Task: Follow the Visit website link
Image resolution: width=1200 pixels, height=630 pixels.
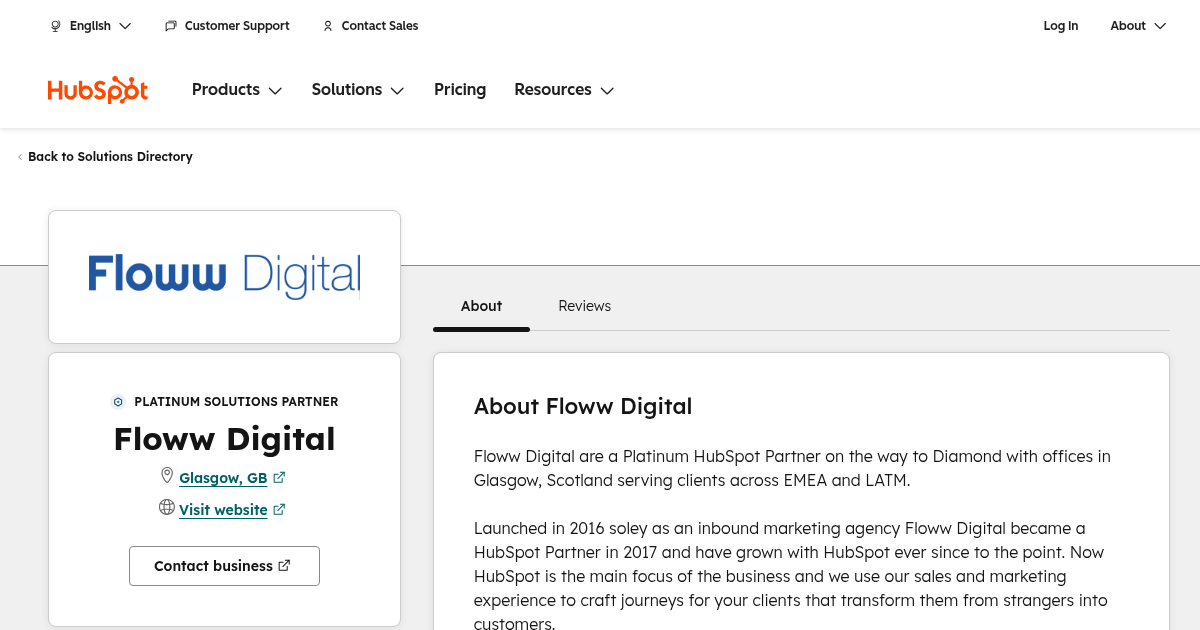Action: pos(223,510)
